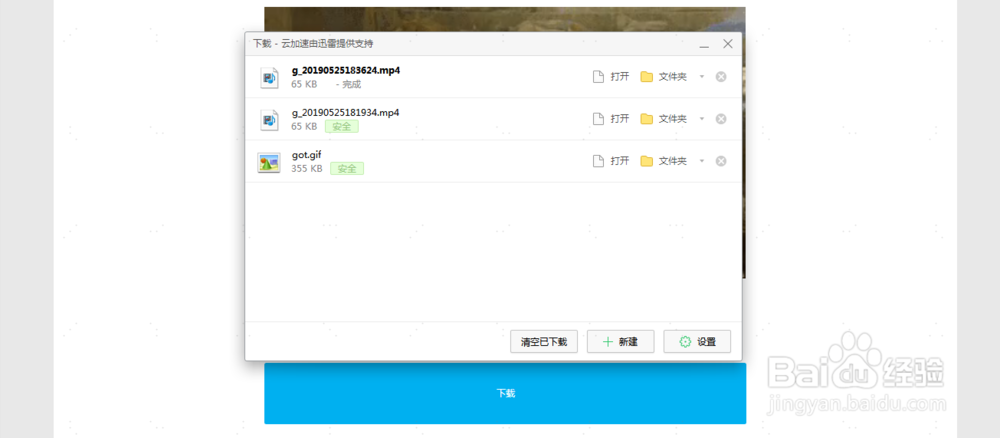The width and height of the screenshot is (1000, 438).
Task: Open g_20190525181934.mp4 via 打开
Action: coord(611,119)
